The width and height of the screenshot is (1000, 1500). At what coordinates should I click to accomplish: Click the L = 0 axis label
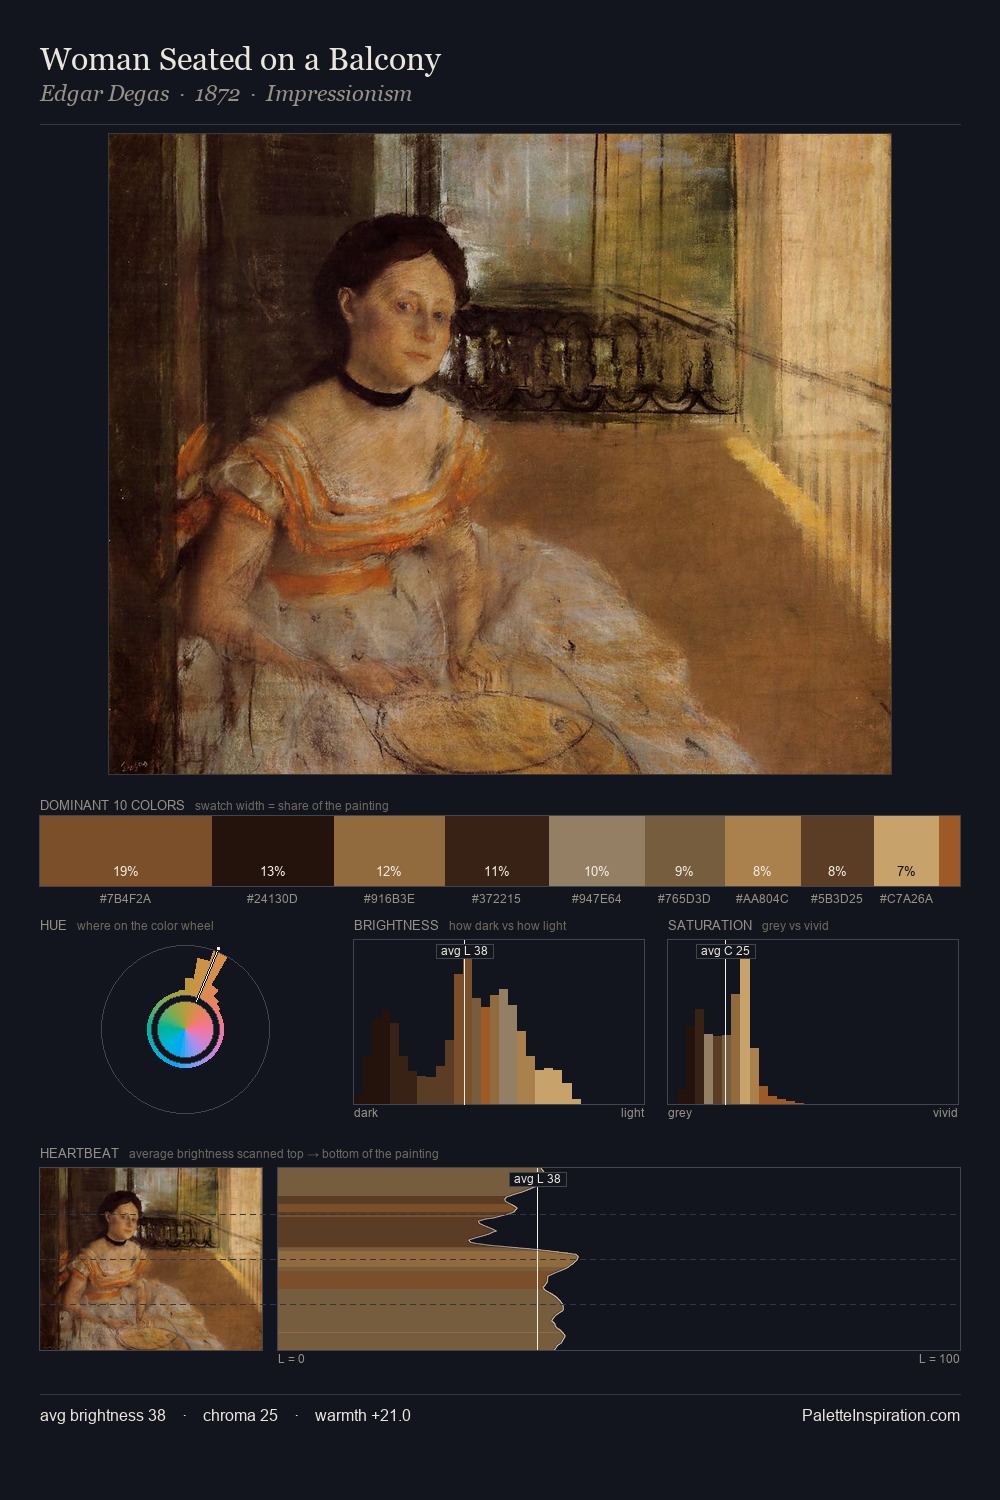tap(291, 1359)
